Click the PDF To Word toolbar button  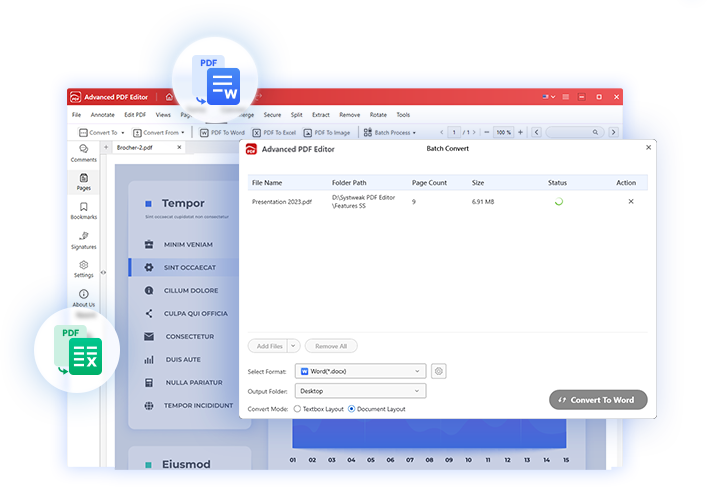(x=222, y=133)
